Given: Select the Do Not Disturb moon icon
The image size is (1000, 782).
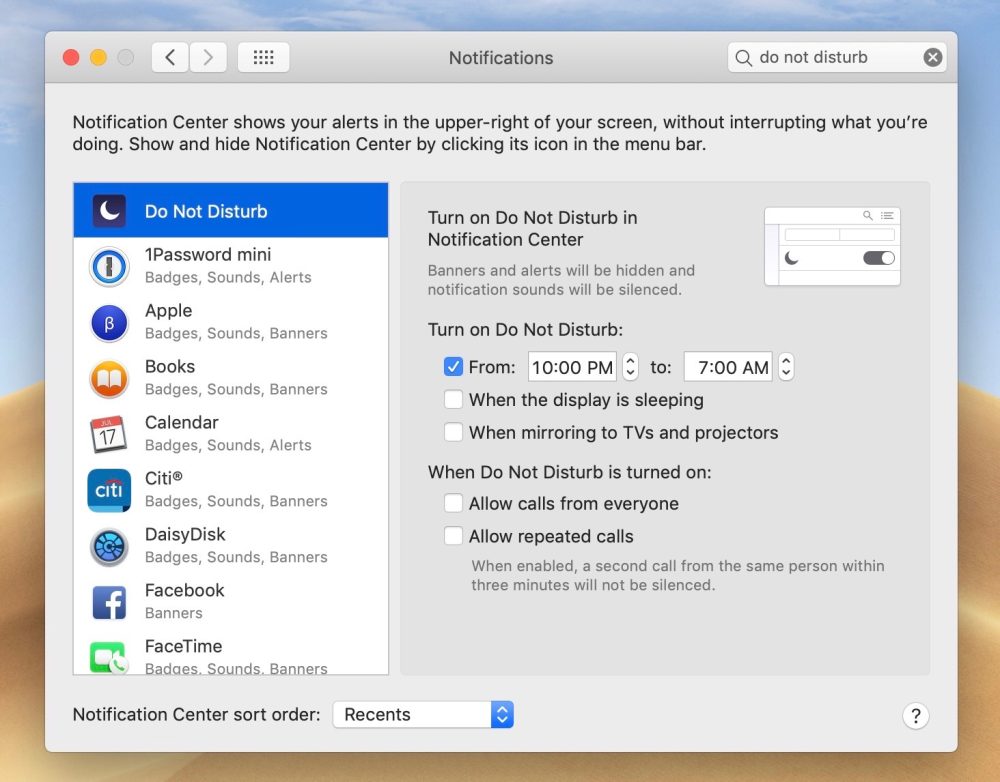Looking at the screenshot, I should 108,210.
